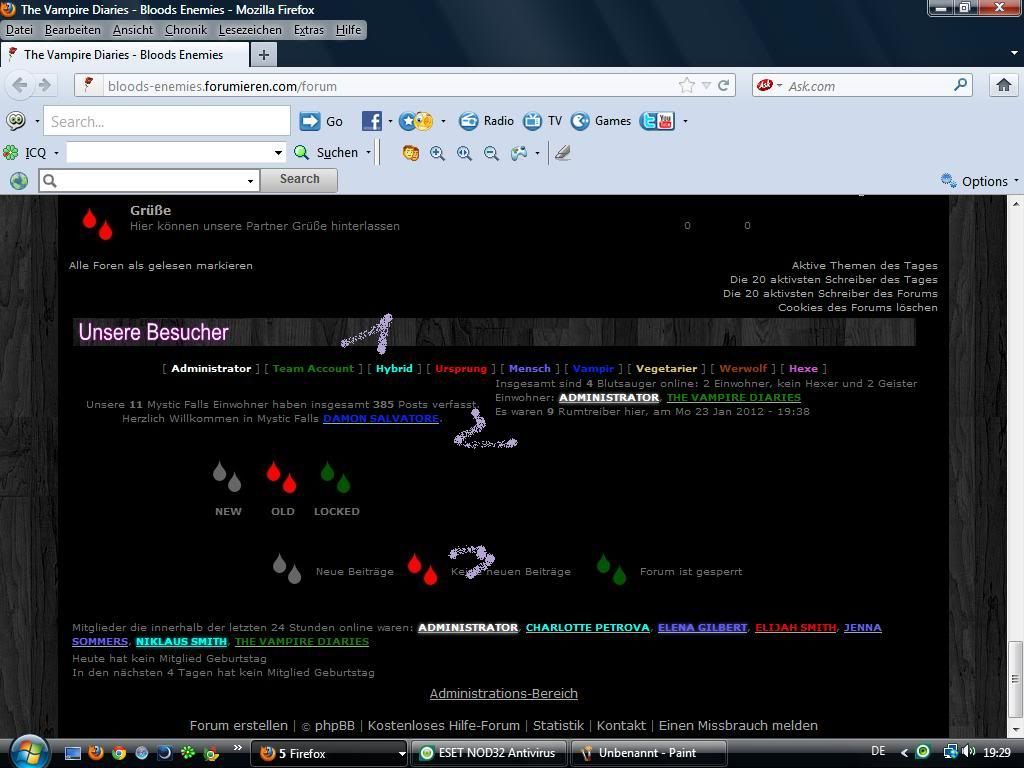
Task: Open the Windows Start orb
Action: (x=29, y=752)
